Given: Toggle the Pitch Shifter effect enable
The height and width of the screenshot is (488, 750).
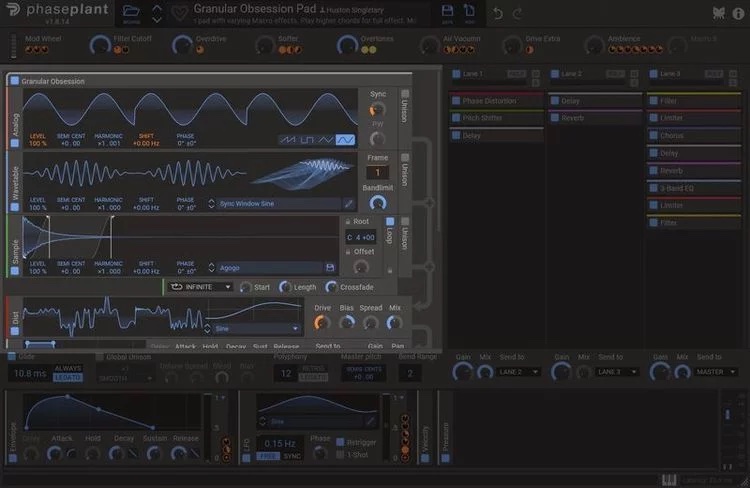Looking at the screenshot, I should tap(456, 118).
